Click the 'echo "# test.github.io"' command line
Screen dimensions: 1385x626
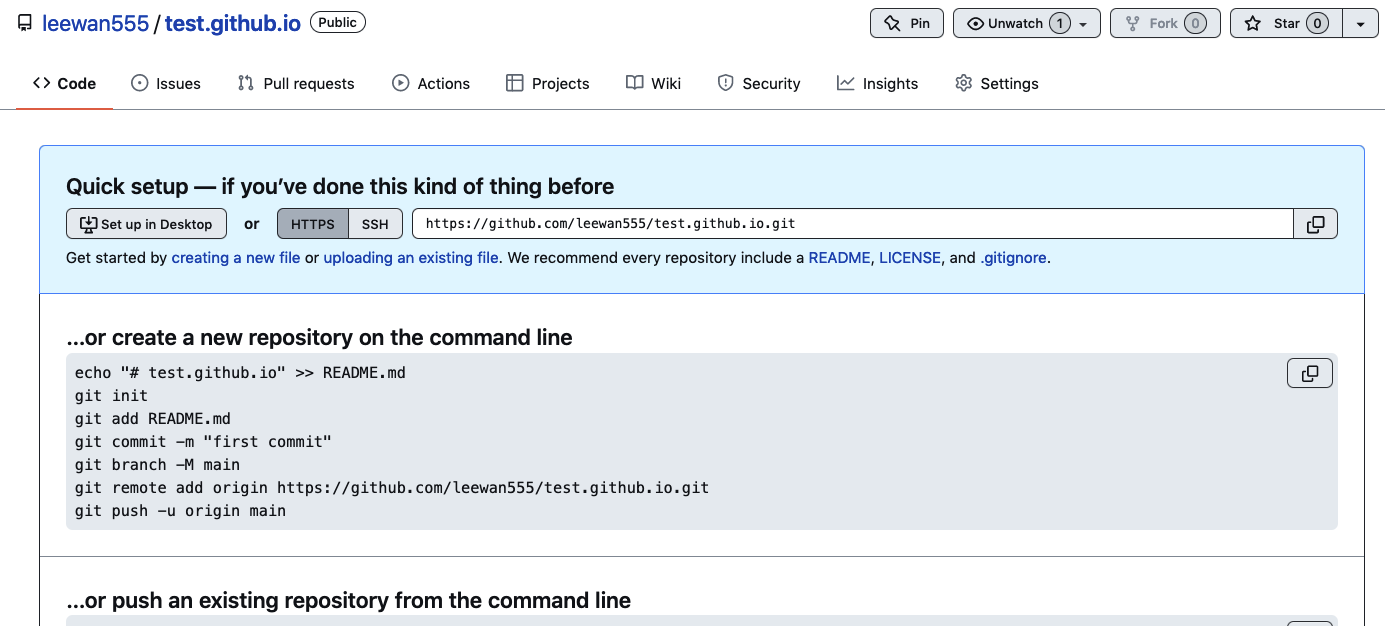(240, 373)
